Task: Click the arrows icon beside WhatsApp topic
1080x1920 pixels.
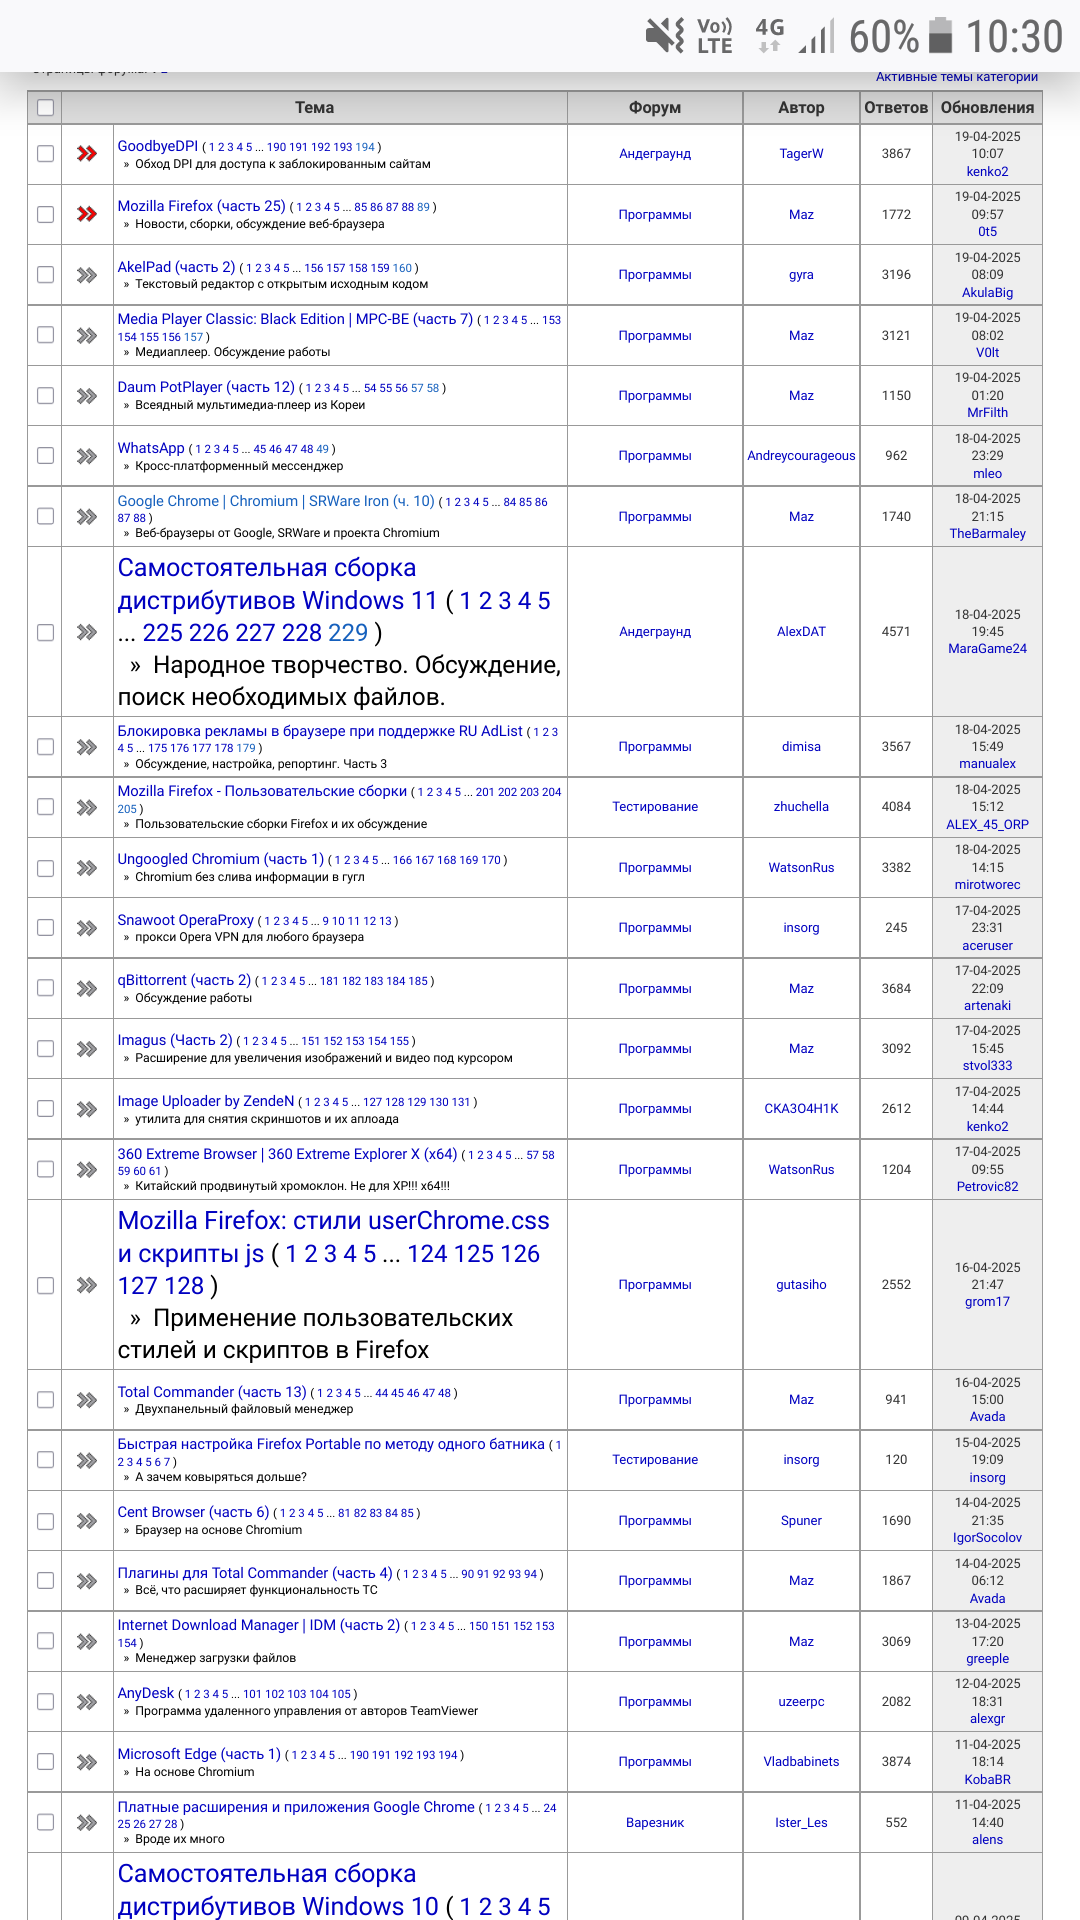Action: pos(87,456)
